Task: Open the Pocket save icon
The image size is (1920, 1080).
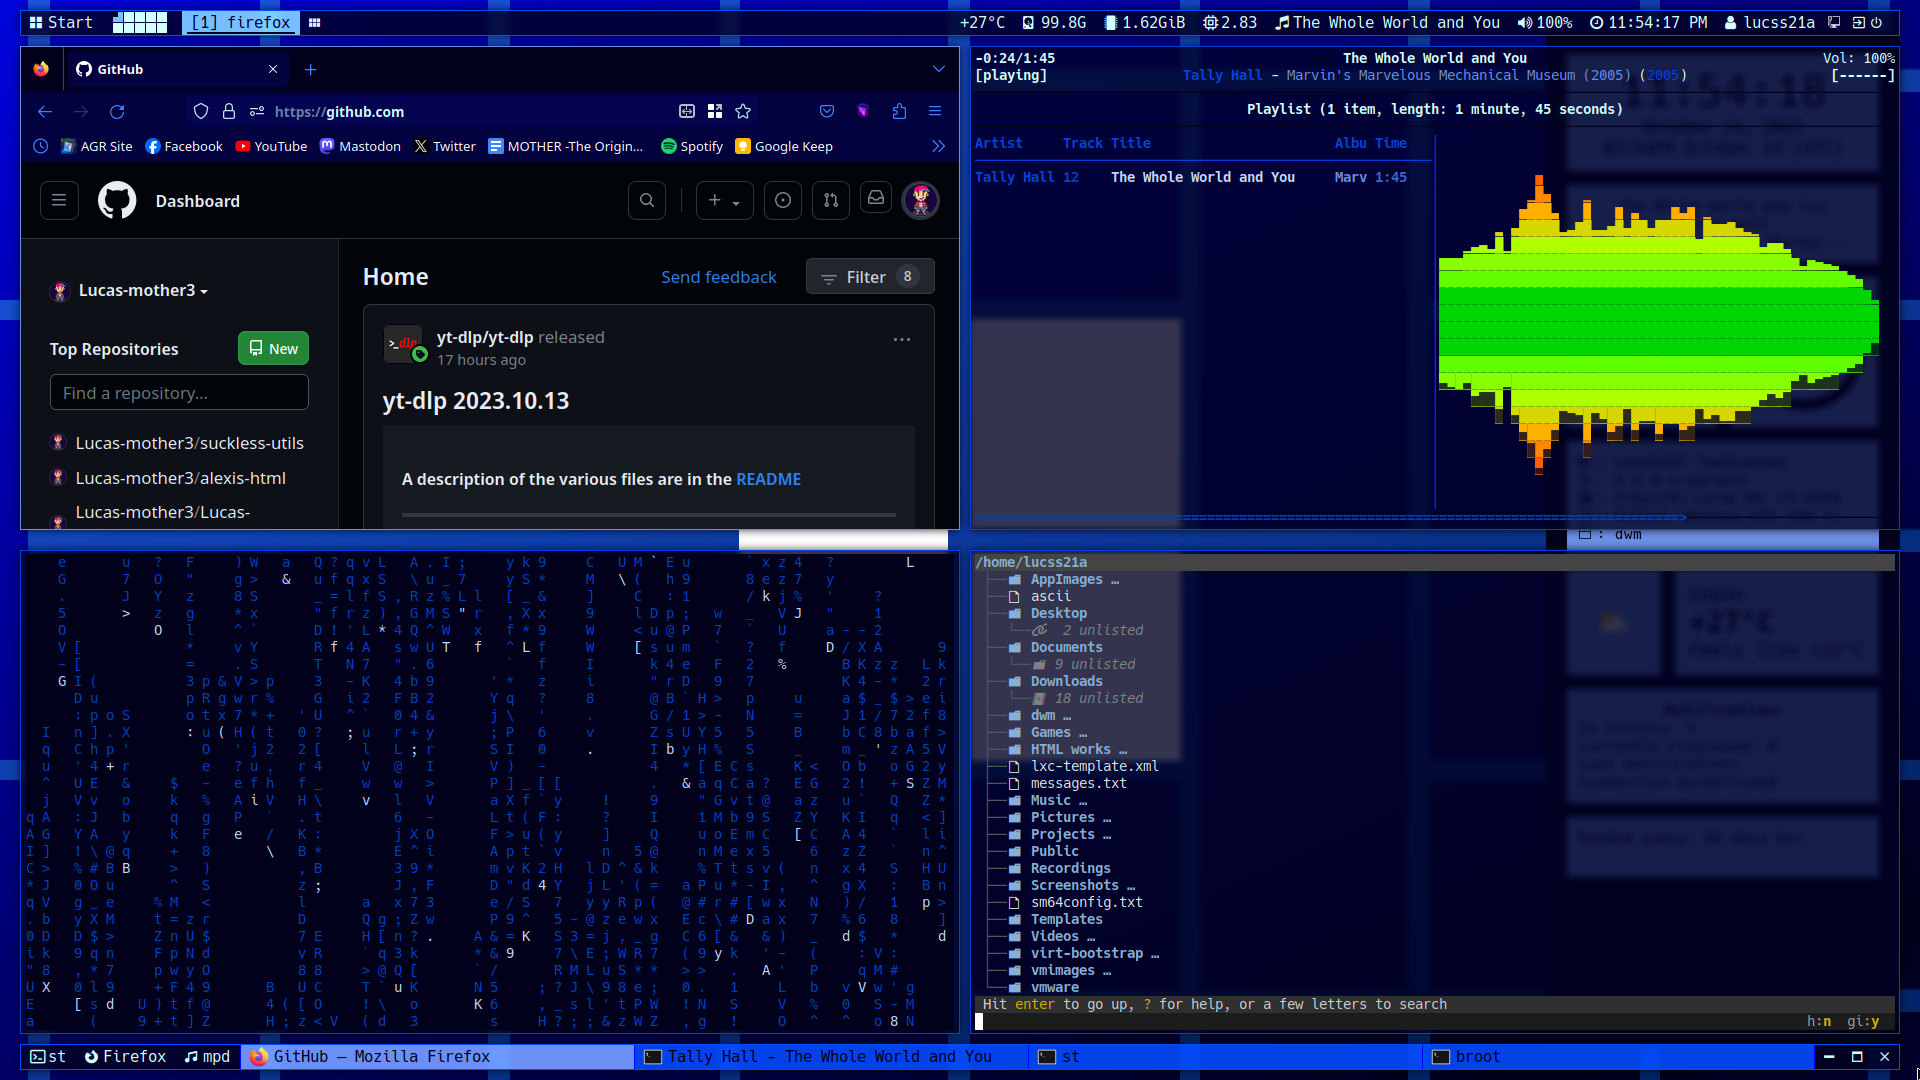Action: (827, 112)
